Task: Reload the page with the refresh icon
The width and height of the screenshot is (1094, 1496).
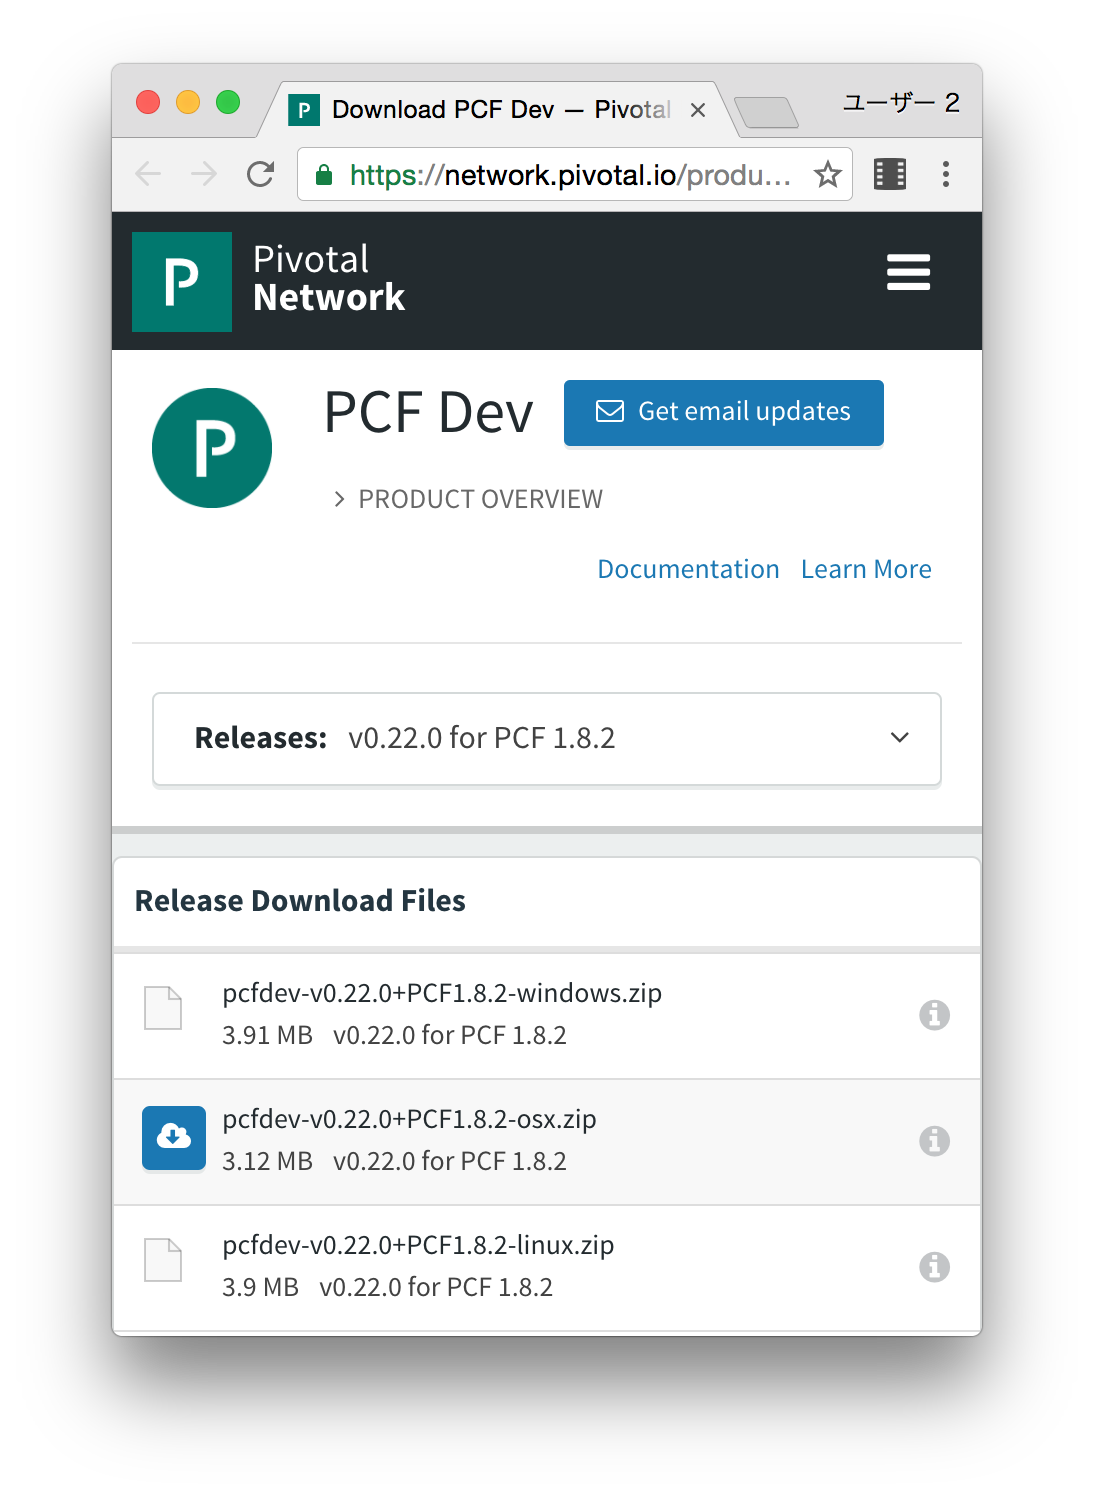Action: (x=261, y=174)
